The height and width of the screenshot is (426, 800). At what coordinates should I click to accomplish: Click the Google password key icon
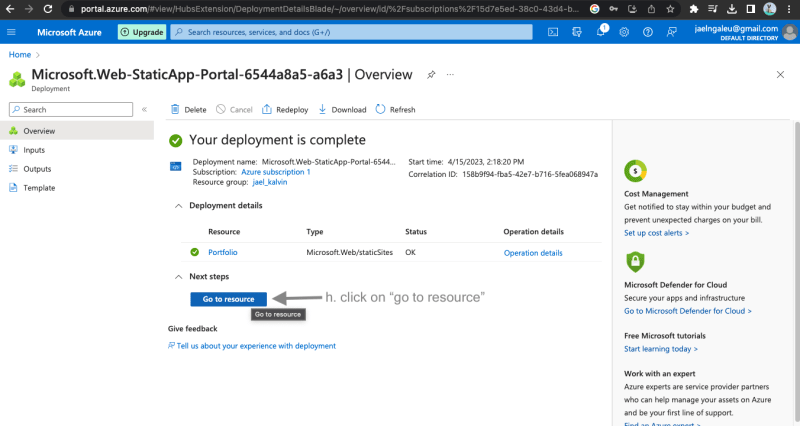[613, 9]
